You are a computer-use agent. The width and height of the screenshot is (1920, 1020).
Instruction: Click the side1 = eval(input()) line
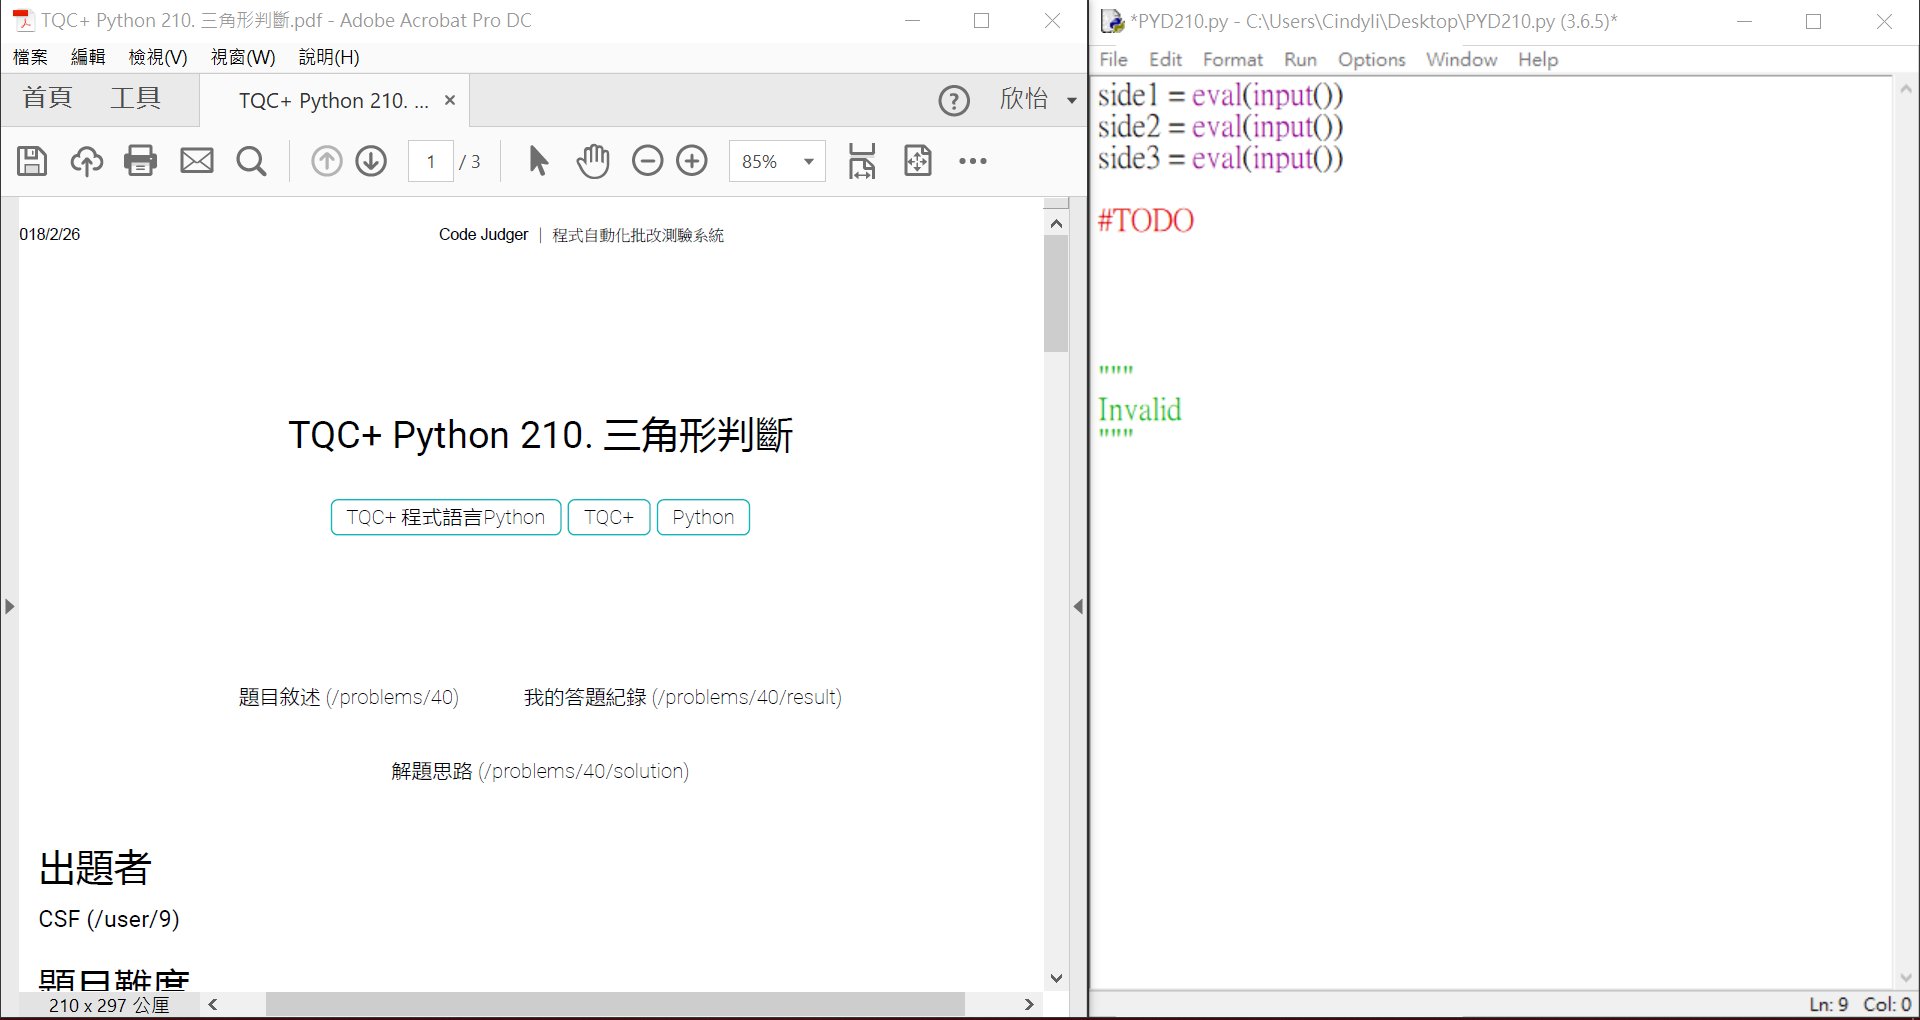(x=1220, y=95)
